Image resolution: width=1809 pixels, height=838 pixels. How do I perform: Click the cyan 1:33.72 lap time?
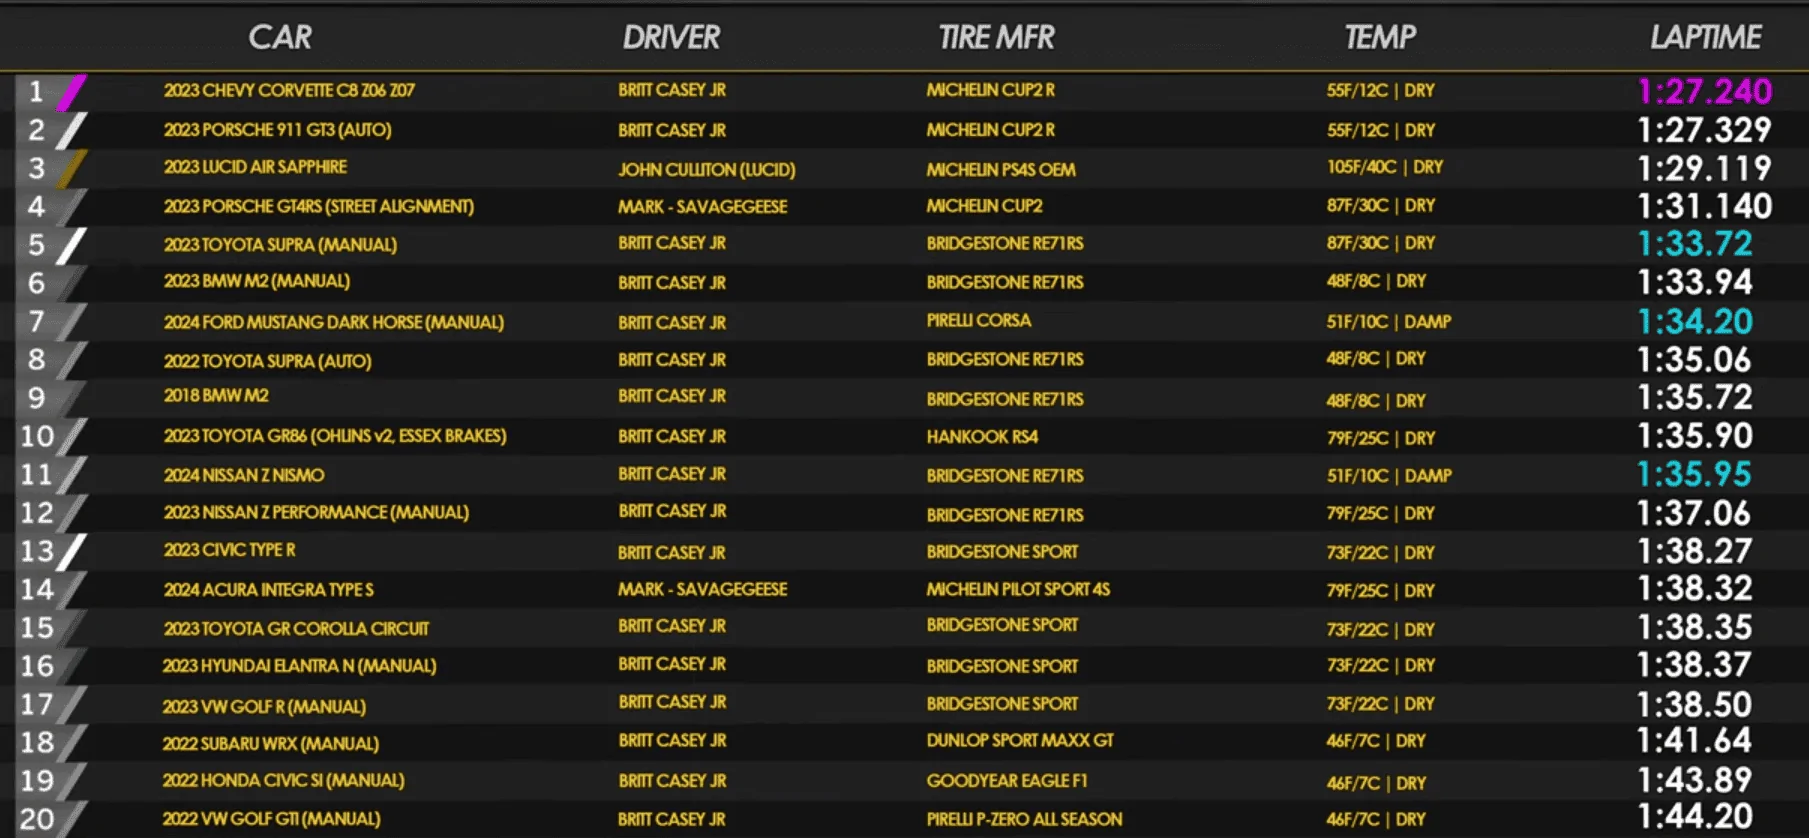1695,244
